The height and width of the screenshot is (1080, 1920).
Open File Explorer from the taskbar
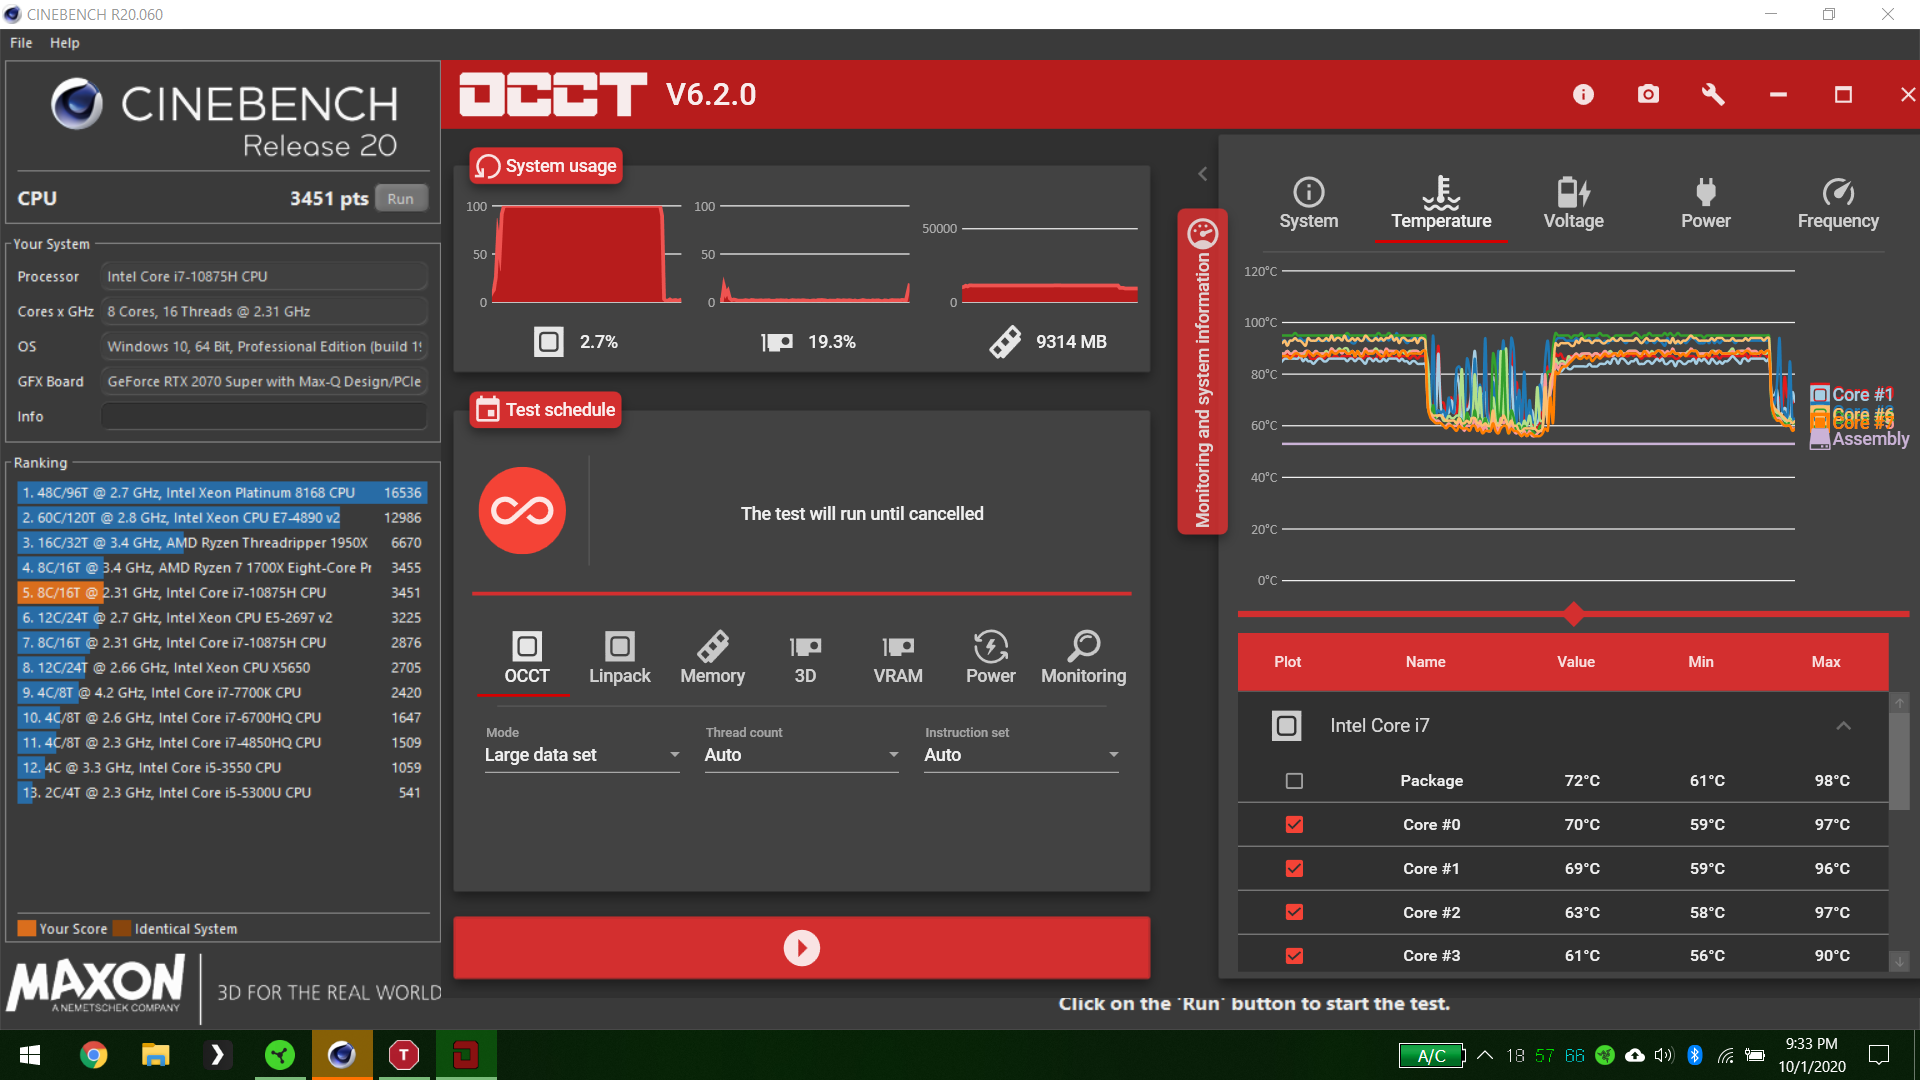(x=156, y=1055)
